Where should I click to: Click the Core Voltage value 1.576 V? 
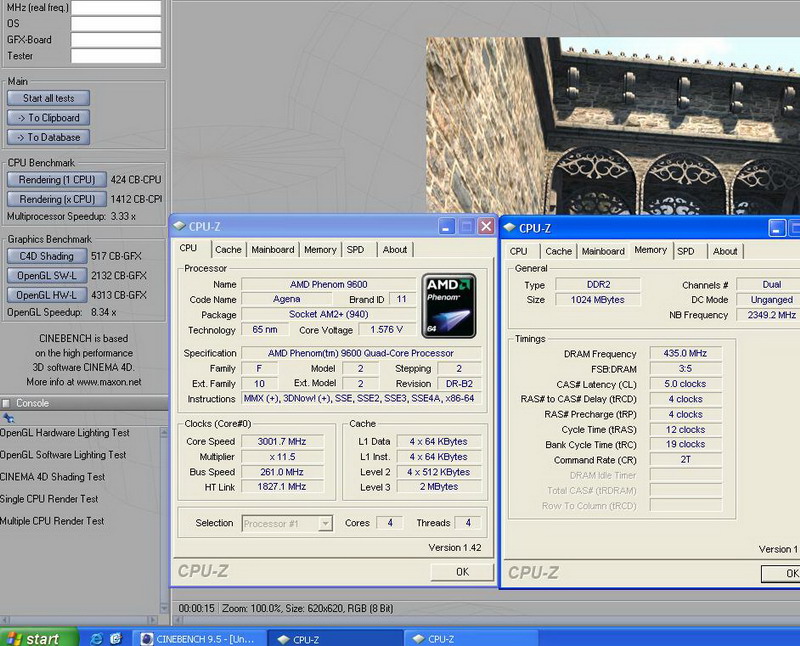click(x=387, y=330)
